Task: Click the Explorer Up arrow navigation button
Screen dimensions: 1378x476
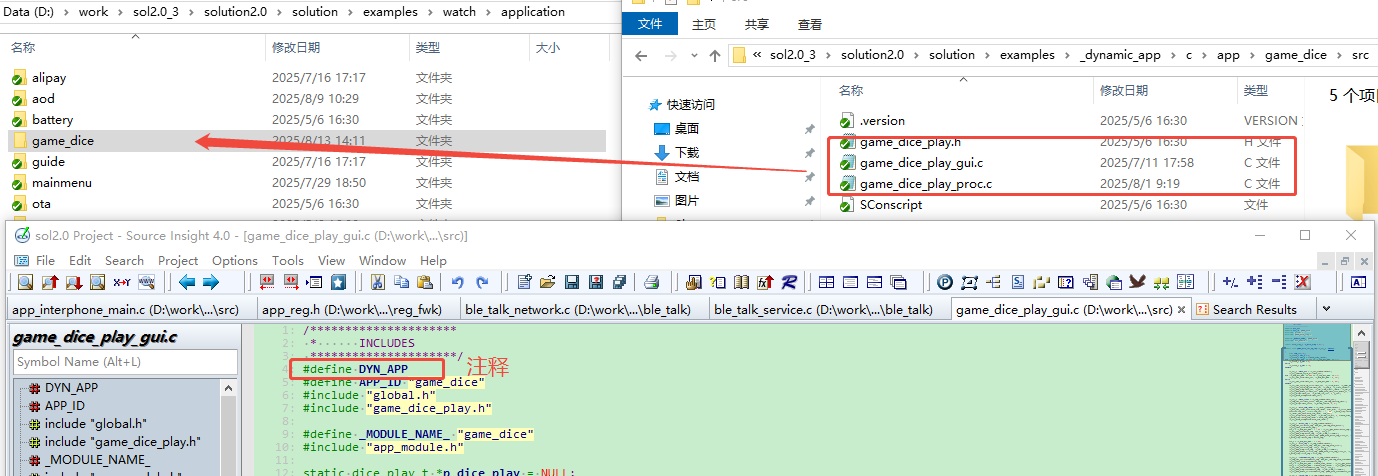Action: [x=714, y=55]
